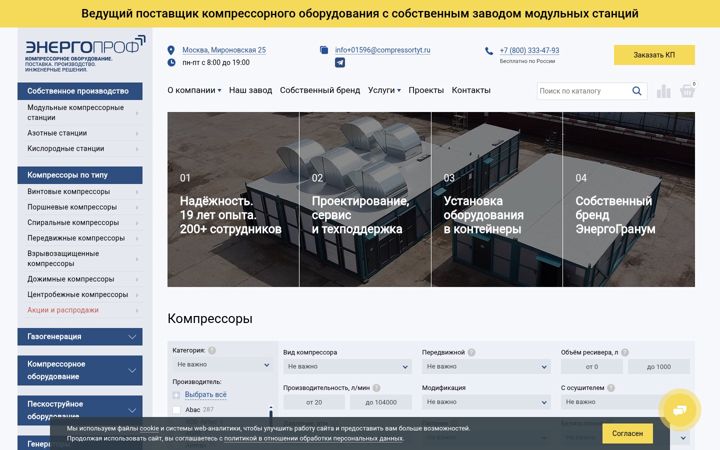Tick the Abac manufacturer checkbox
Viewport: 720px width, 450px height.
coord(176,410)
